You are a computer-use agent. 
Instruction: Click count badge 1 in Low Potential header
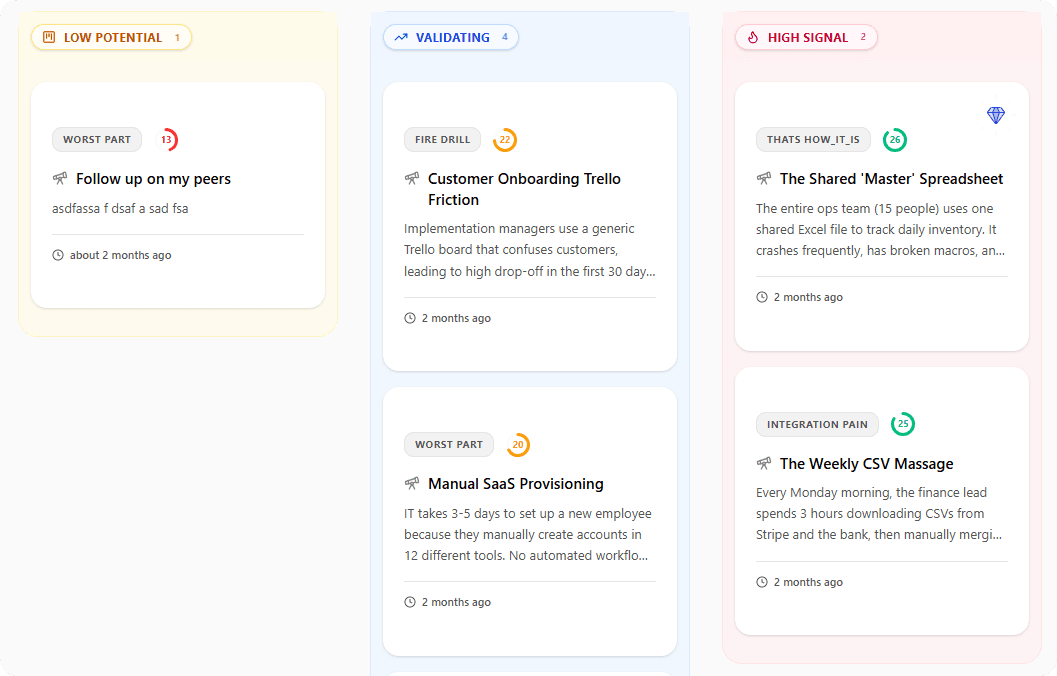click(177, 37)
